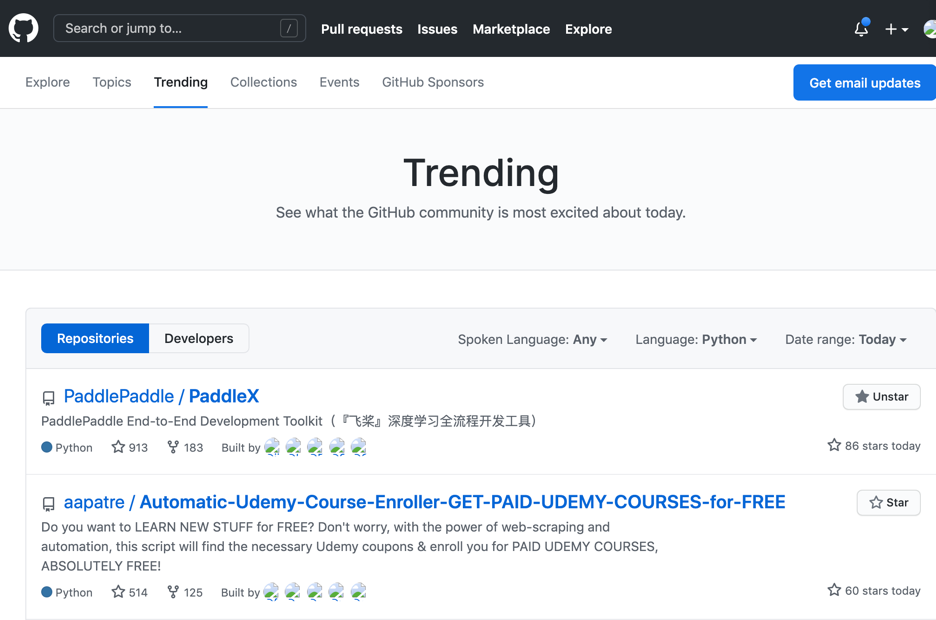
Task: Open the aapatre Automatic-Udemy-Course-Enroller repository link
Action: tap(424, 502)
